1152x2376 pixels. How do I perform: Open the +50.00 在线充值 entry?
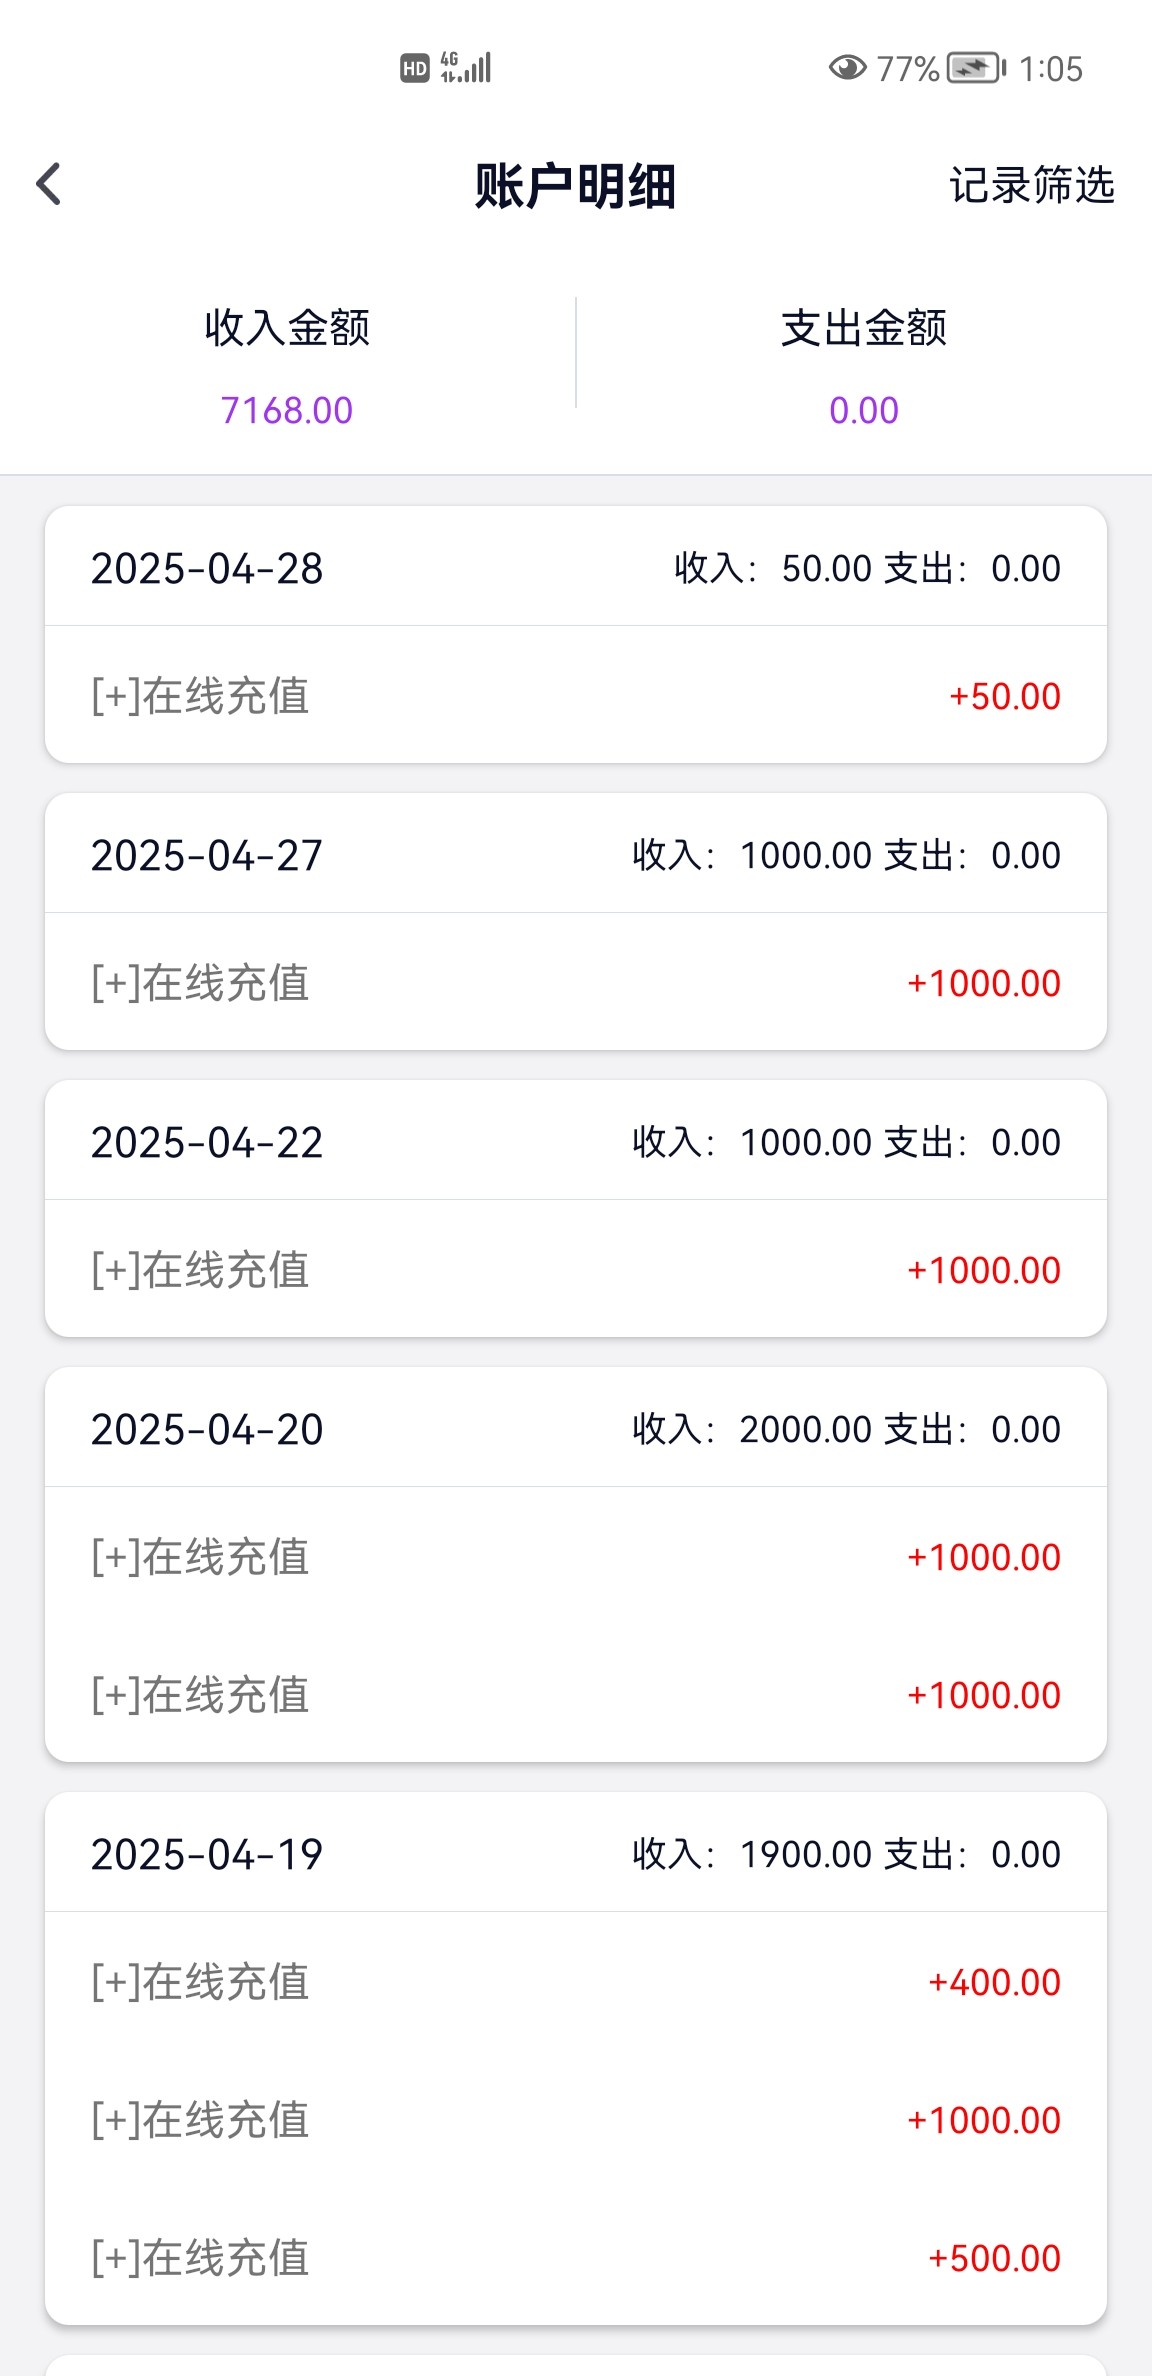pos(575,696)
